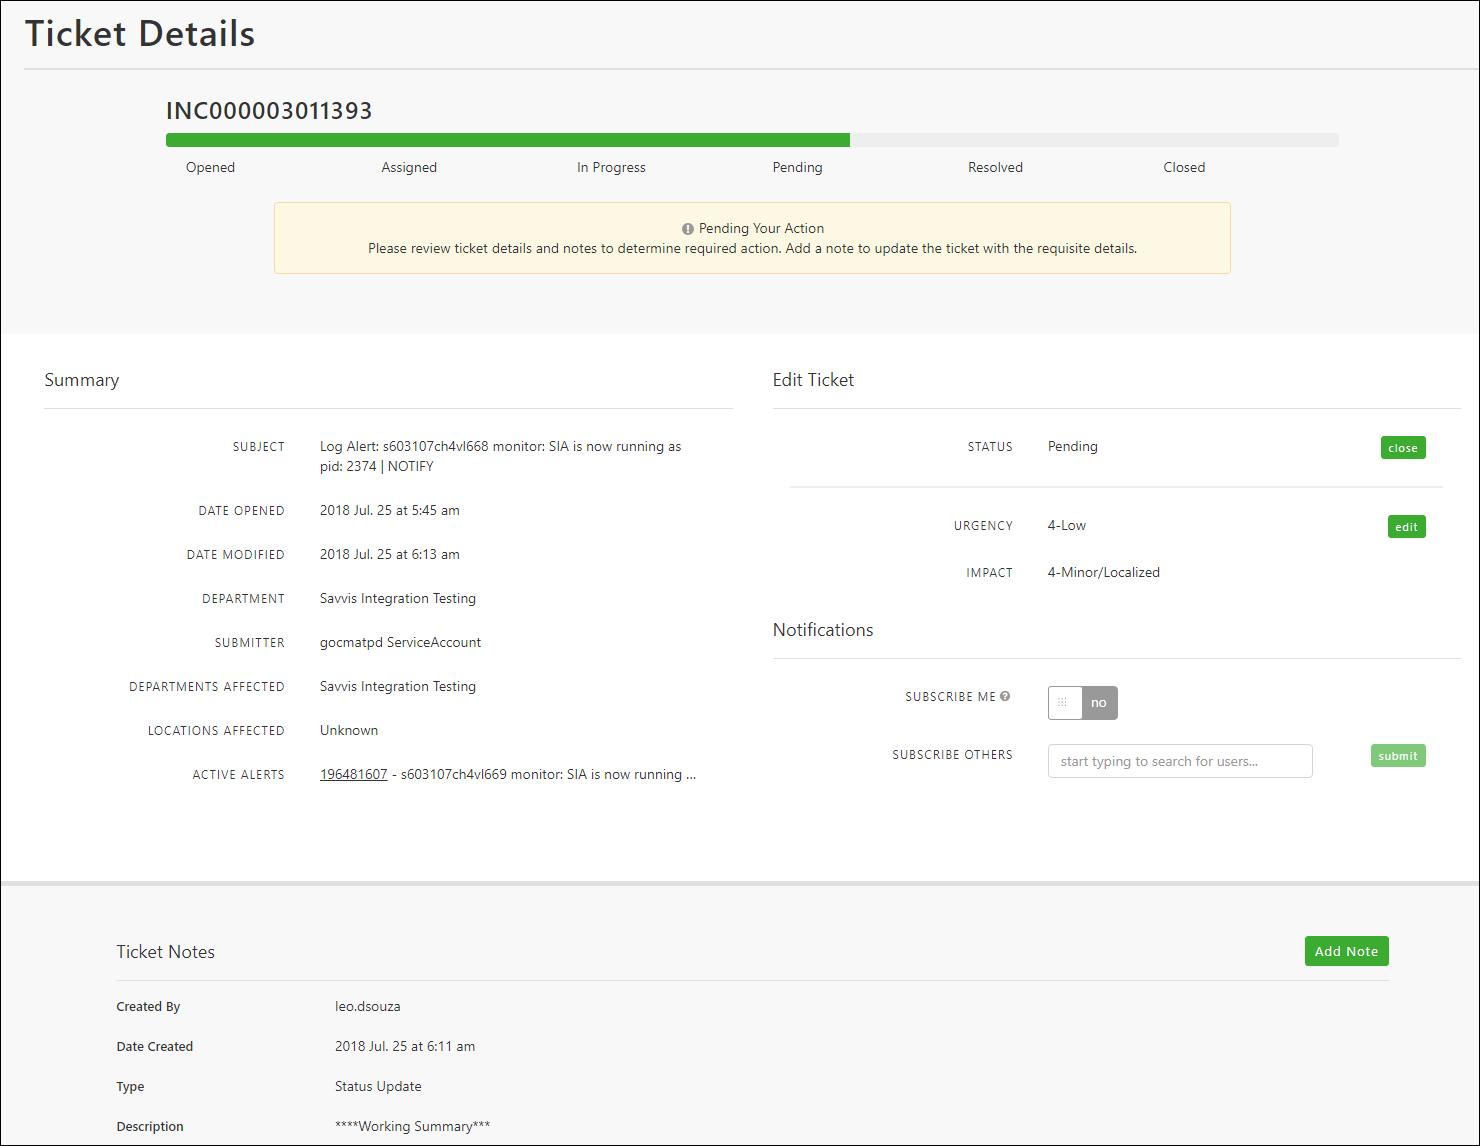Click the Closed stage label
The width and height of the screenshot is (1480, 1146).
[x=1184, y=167]
